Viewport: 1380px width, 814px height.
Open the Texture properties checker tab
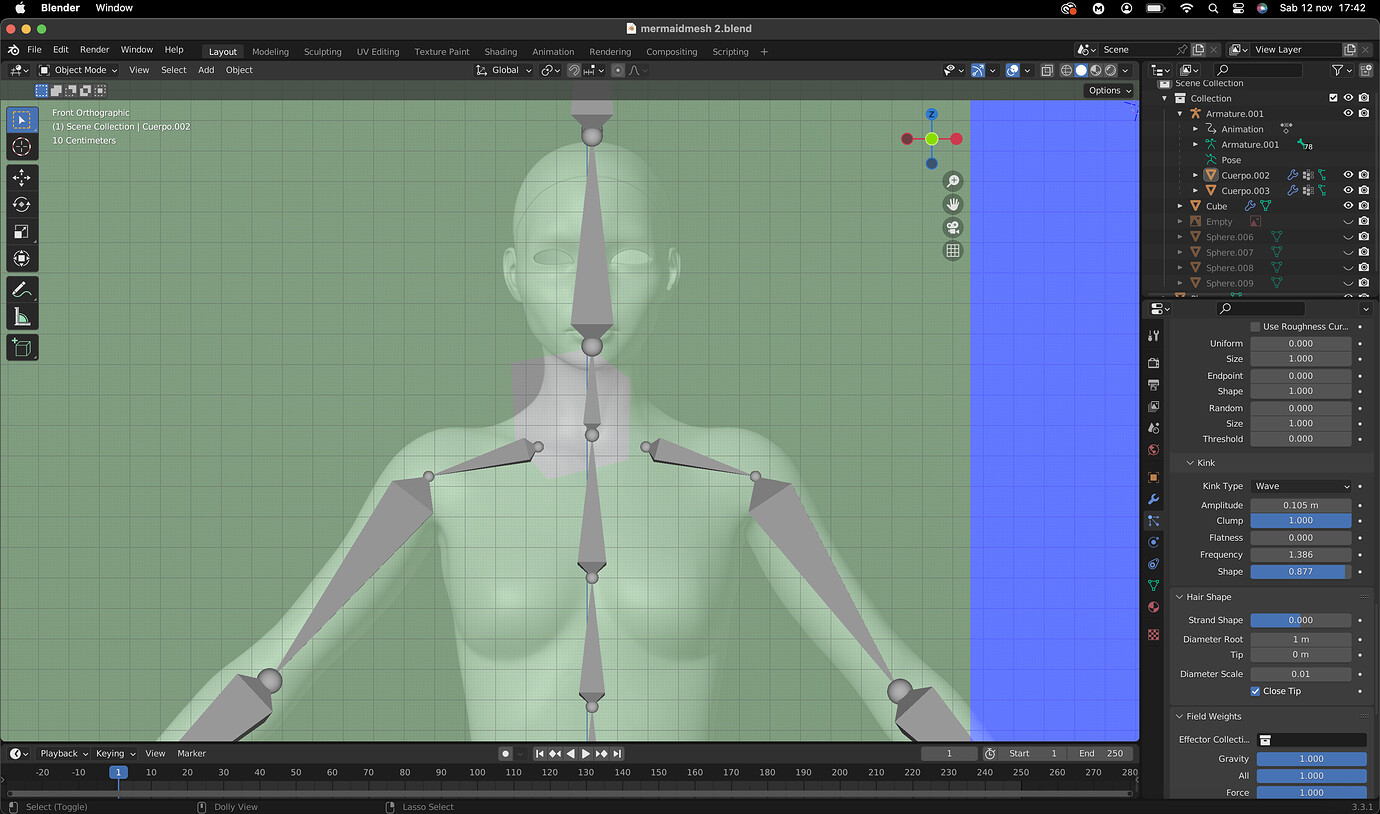click(x=1153, y=634)
